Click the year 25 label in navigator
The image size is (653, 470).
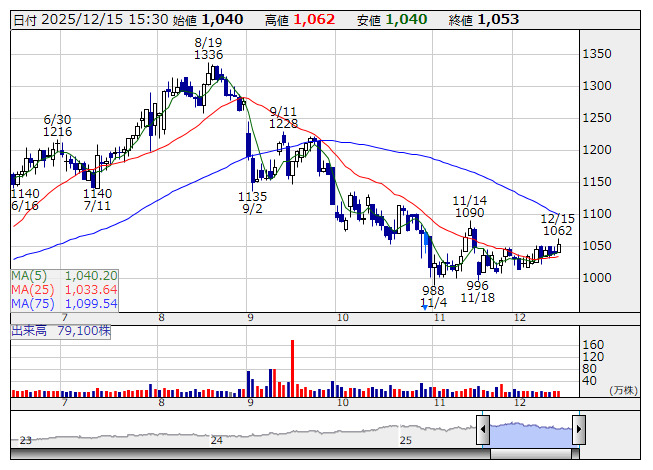coord(406,440)
